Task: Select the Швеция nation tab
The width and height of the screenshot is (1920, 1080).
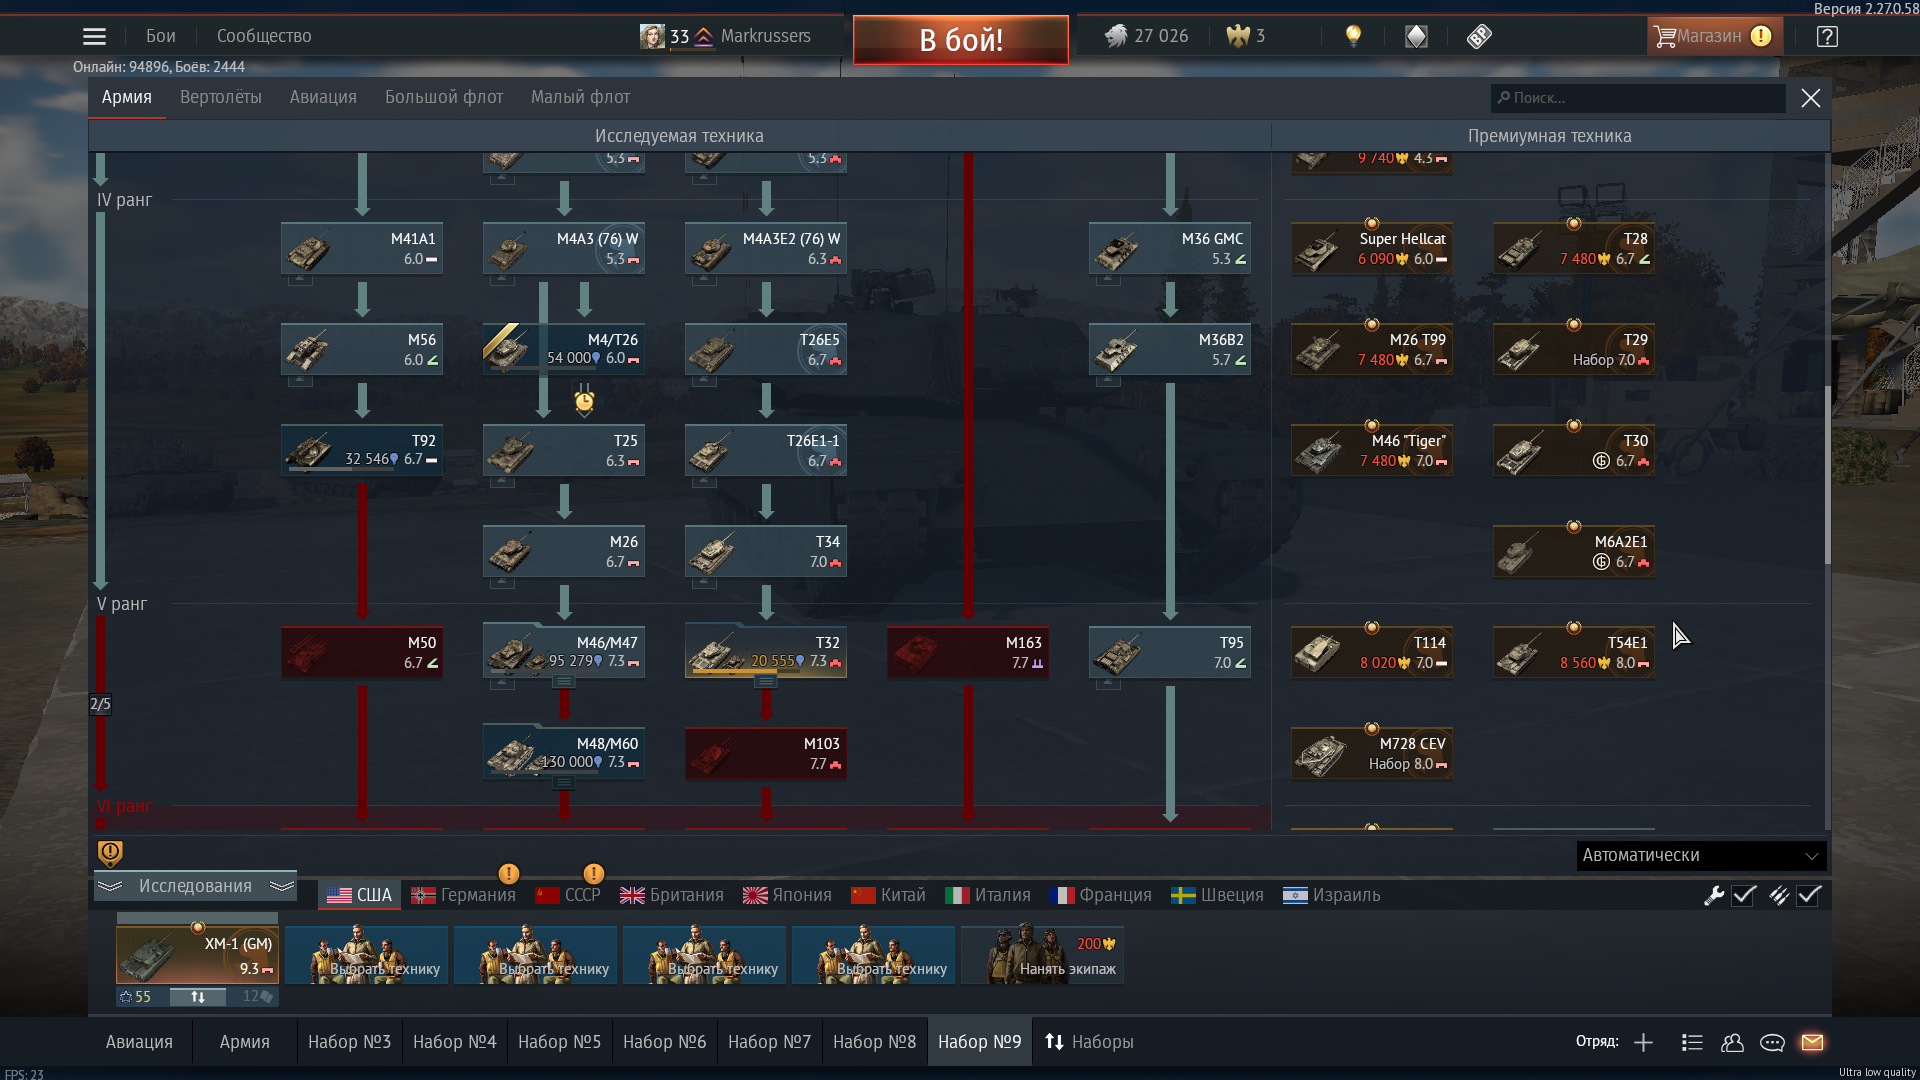Action: (x=1217, y=895)
